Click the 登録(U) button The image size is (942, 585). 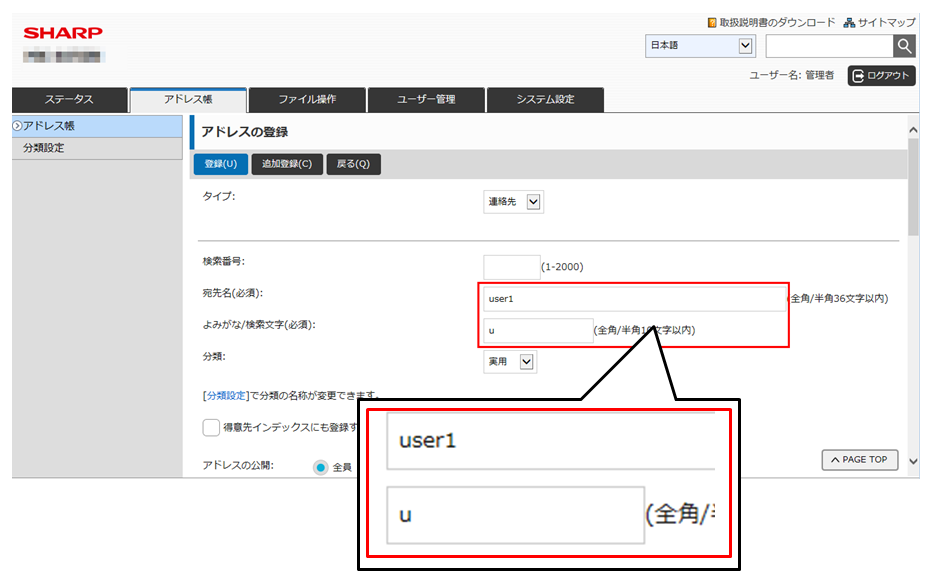pyautogui.click(x=220, y=164)
